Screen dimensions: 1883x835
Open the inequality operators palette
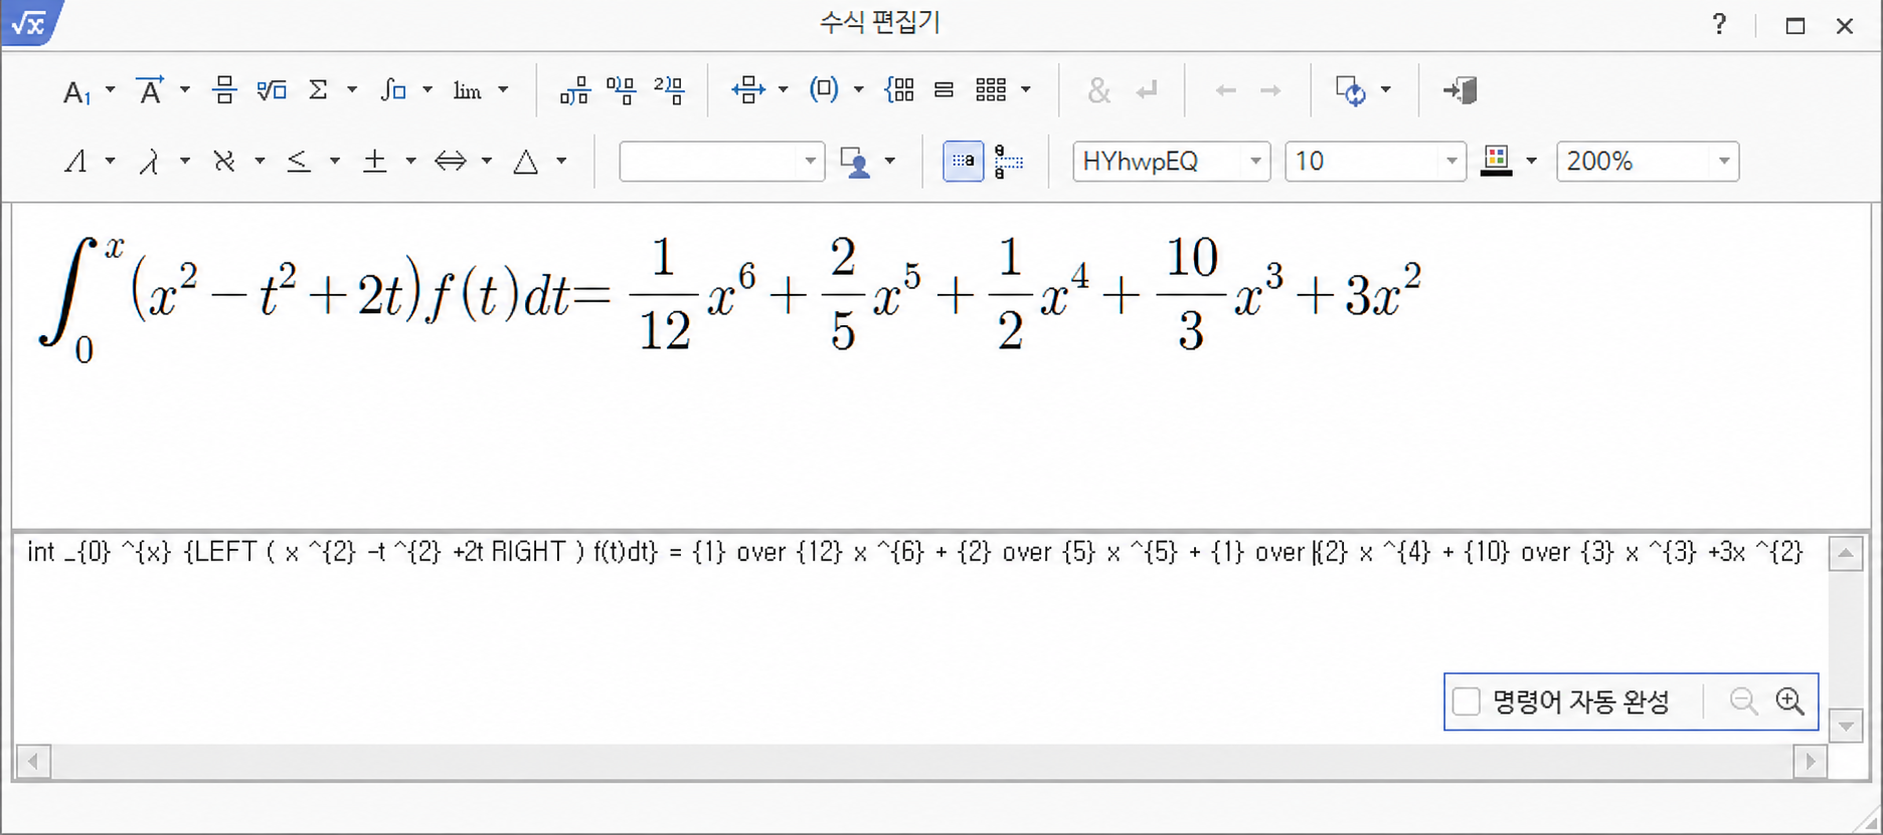point(299,161)
